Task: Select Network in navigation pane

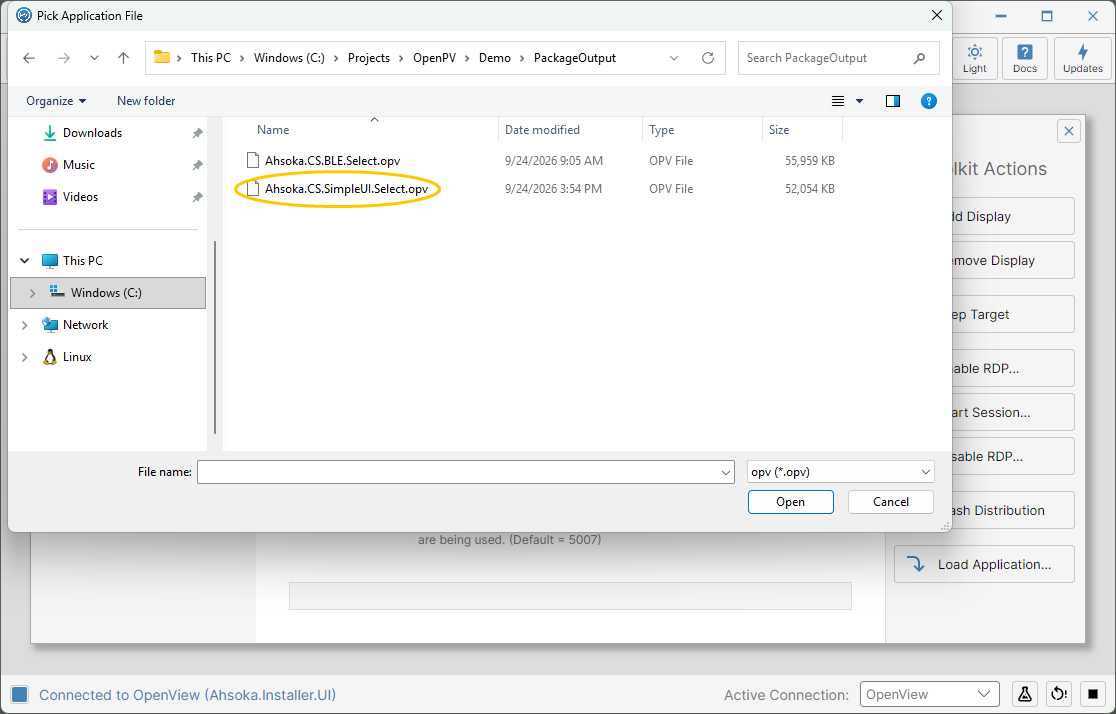Action: [x=85, y=325]
